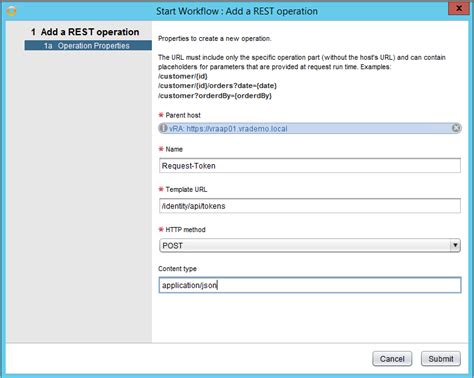The image size is (474, 378).
Task: Click the dialog title Start Workflow text
Action: [237, 11]
